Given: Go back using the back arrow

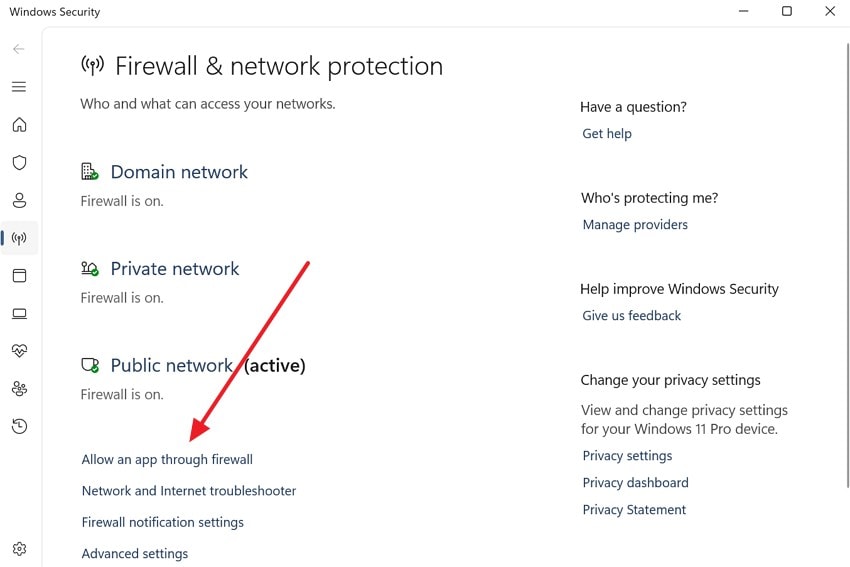Looking at the screenshot, I should pos(19,49).
